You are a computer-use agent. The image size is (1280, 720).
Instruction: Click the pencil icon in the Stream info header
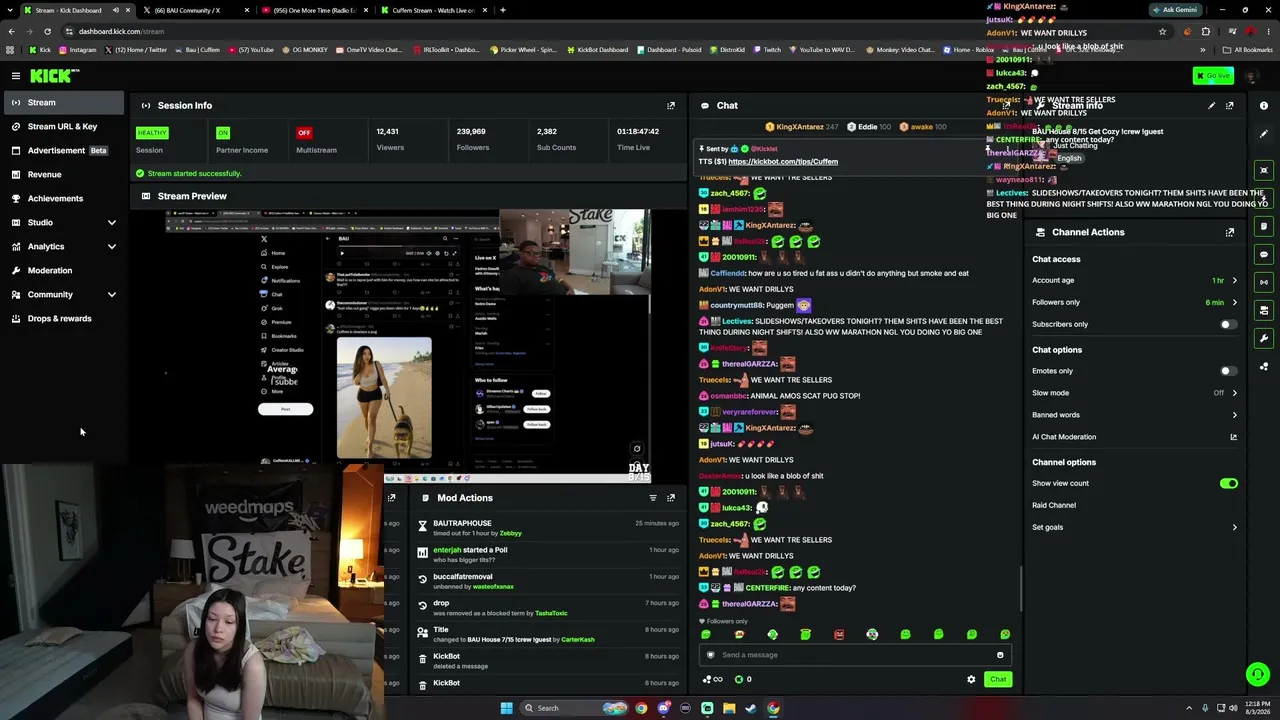click(1211, 105)
